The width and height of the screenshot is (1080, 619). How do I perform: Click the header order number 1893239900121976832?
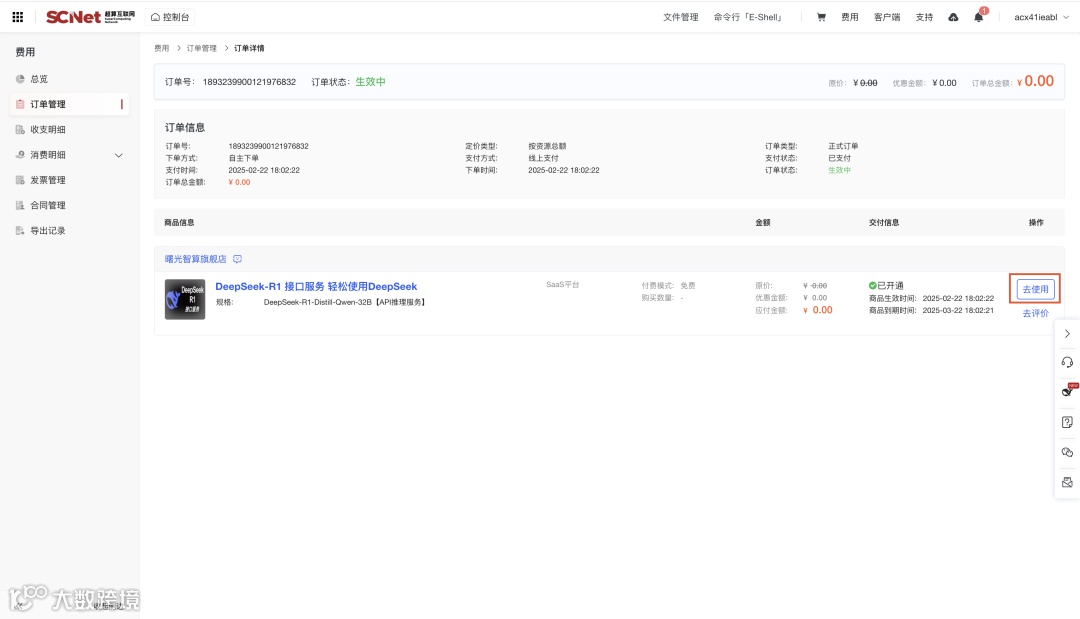pyautogui.click(x=249, y=82)
